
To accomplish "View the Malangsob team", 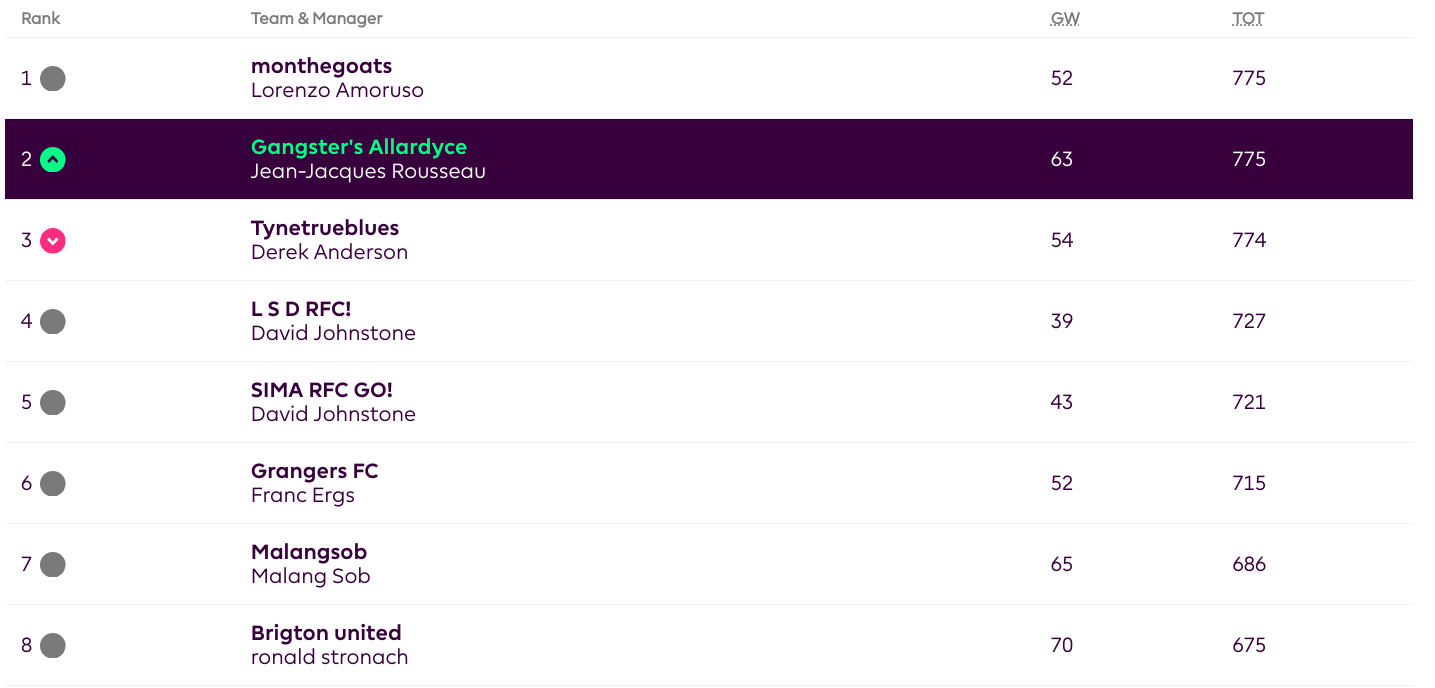I will point(309,552).
